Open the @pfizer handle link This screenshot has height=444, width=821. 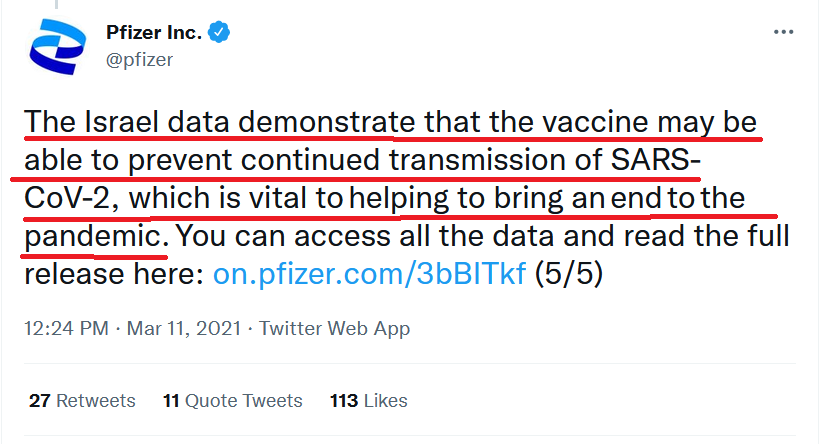pos(139,60)
